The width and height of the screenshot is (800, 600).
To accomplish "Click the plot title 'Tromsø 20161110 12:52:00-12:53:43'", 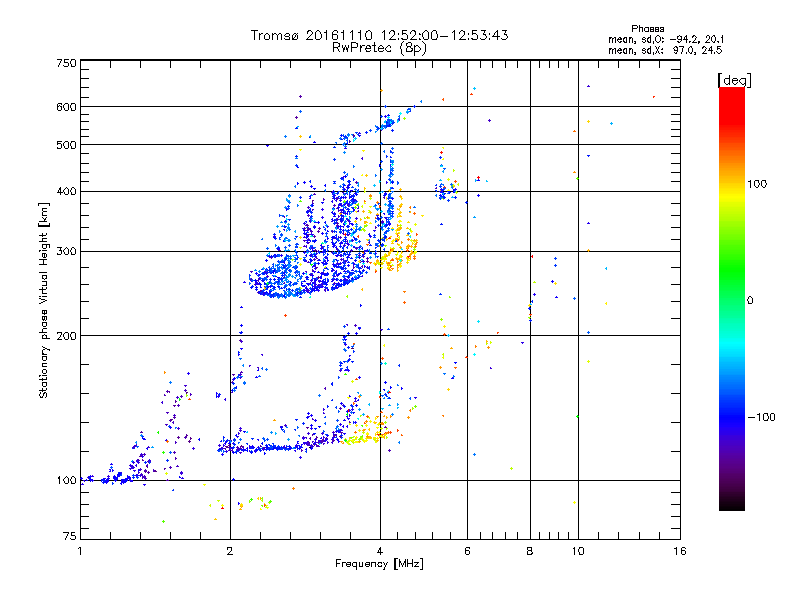I will 379,35.
